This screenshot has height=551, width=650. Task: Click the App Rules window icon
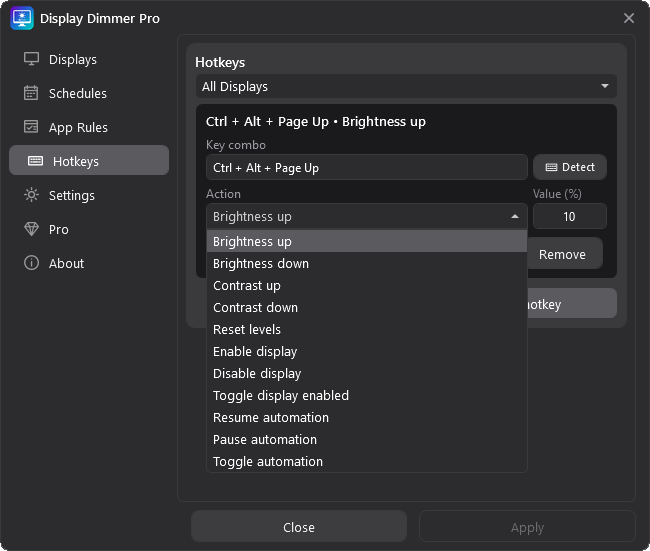tap(31, 127)
